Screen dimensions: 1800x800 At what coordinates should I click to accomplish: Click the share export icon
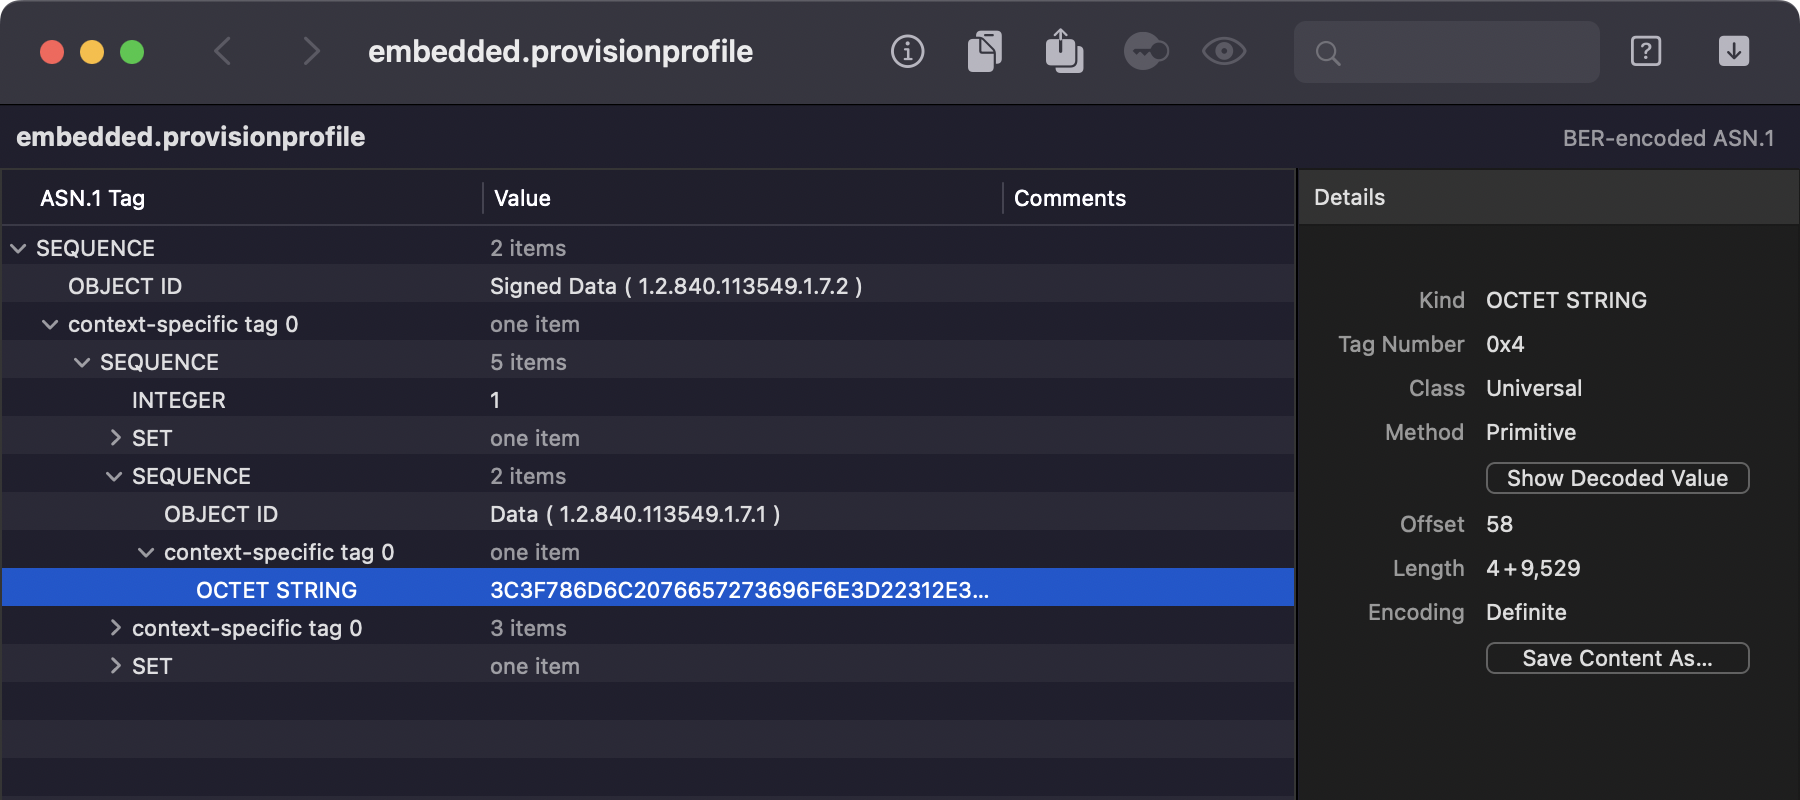(1064, 51)
